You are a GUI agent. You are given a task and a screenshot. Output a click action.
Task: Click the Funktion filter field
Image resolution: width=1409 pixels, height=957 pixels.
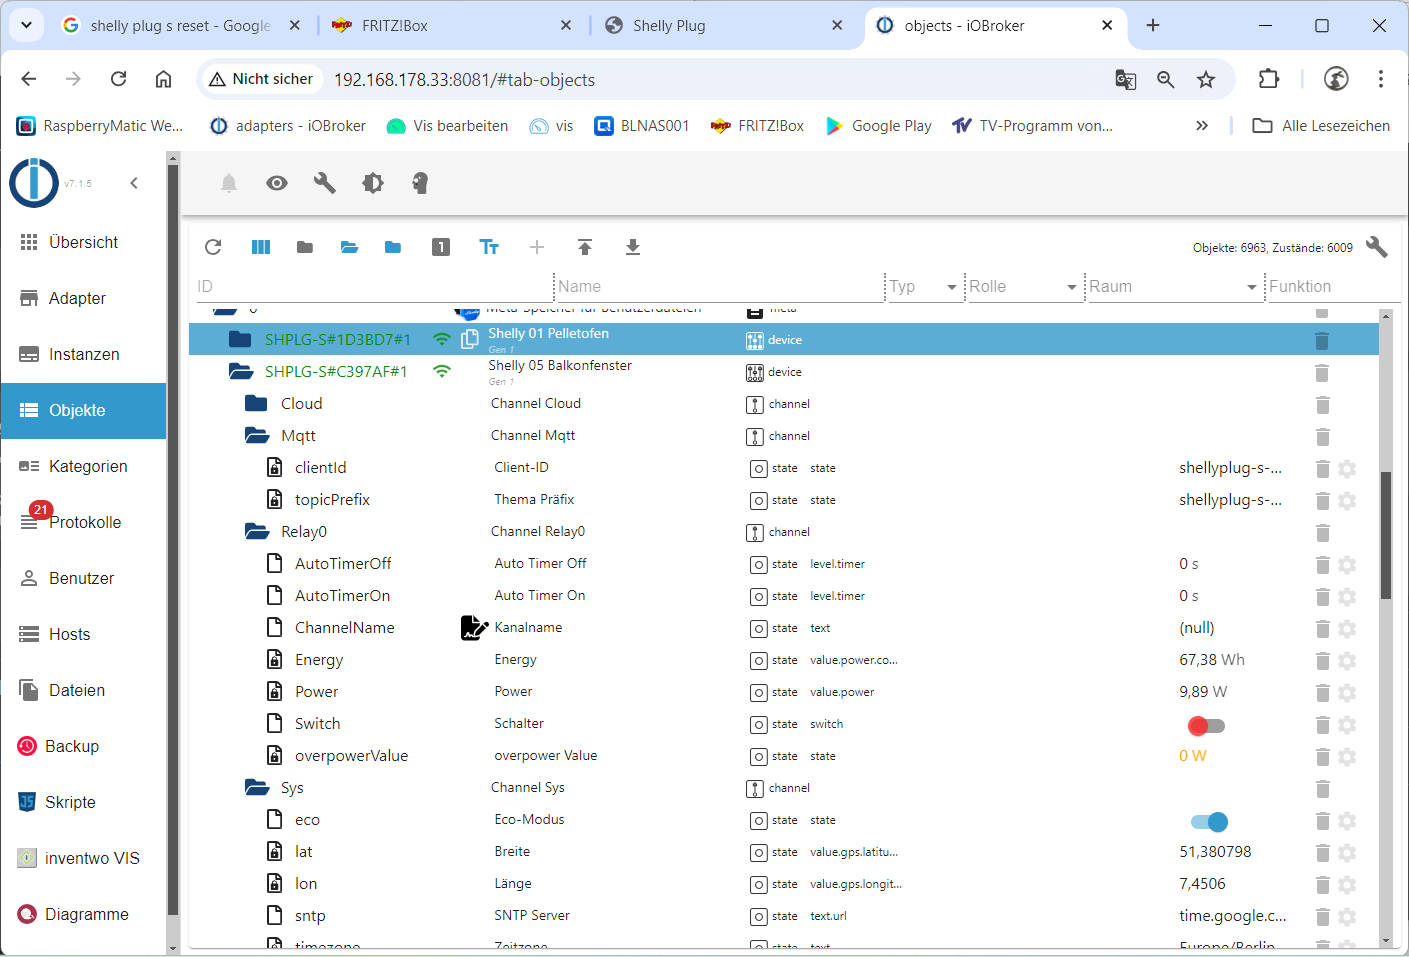click(1333, 287)
